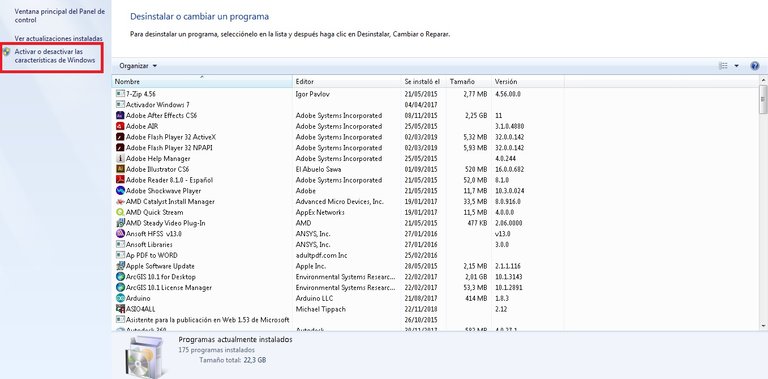Click the Adobe Illustrator CS6 icon
768x379 pixels.
pos(120,169)
